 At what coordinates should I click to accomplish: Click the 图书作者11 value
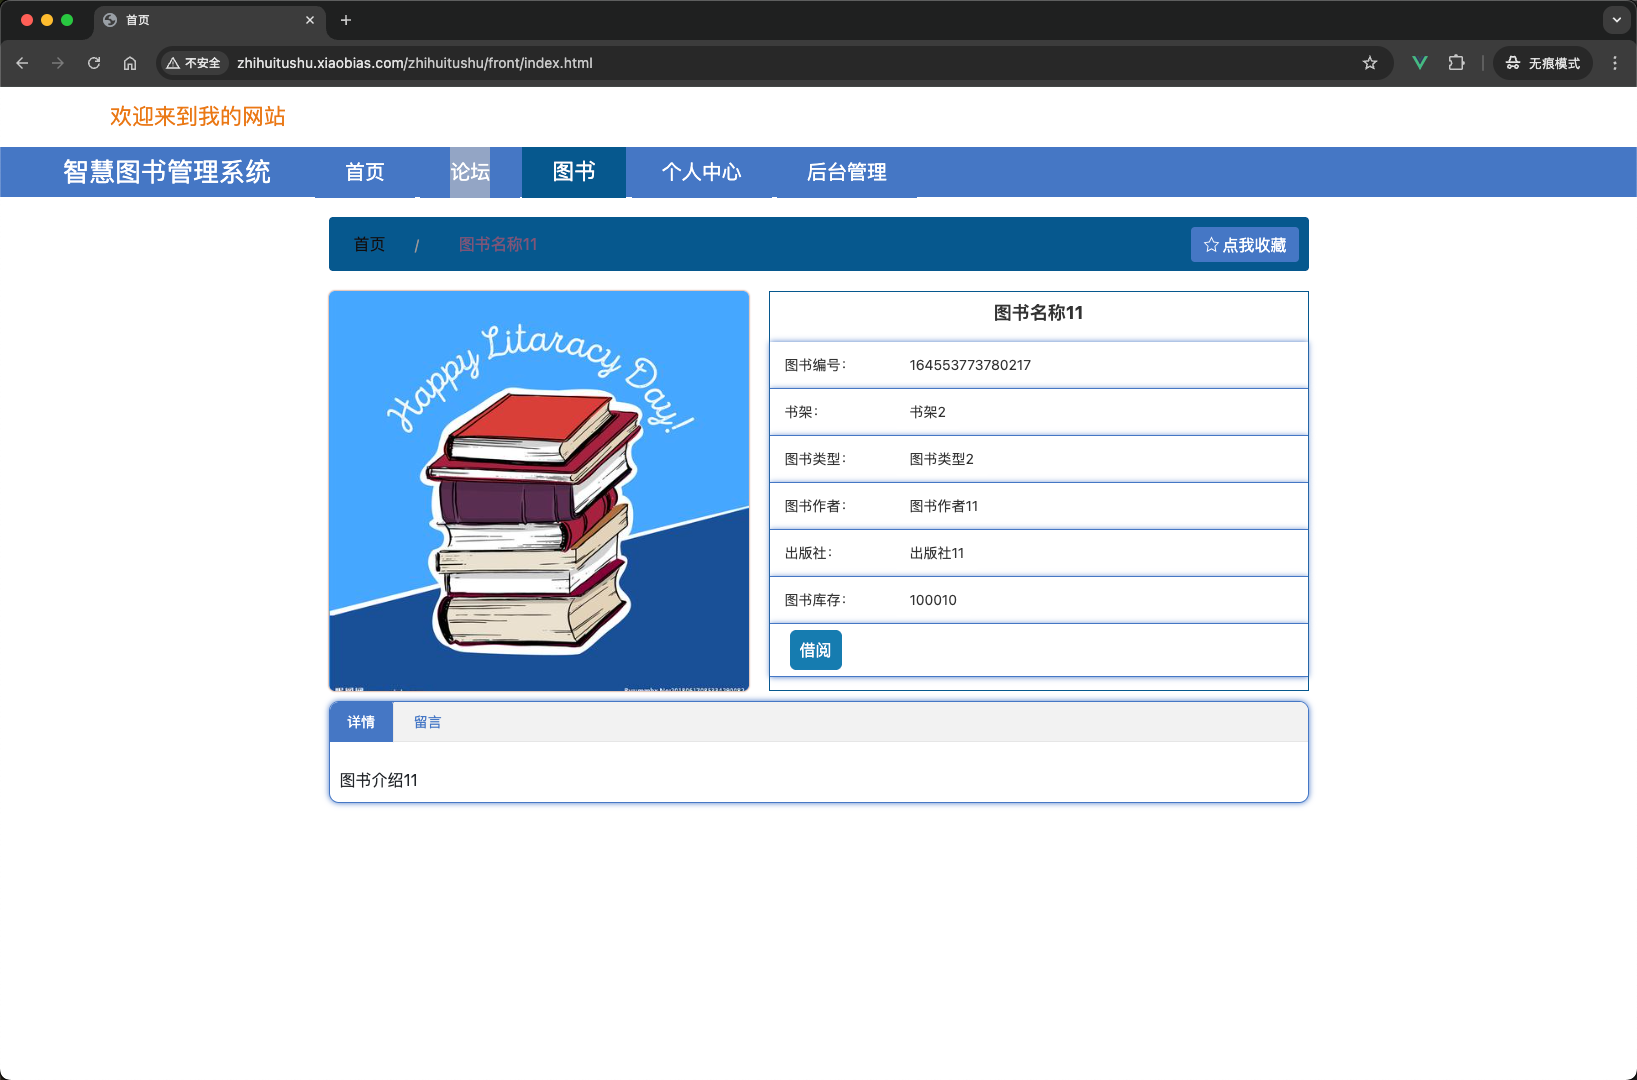[944, 506]
